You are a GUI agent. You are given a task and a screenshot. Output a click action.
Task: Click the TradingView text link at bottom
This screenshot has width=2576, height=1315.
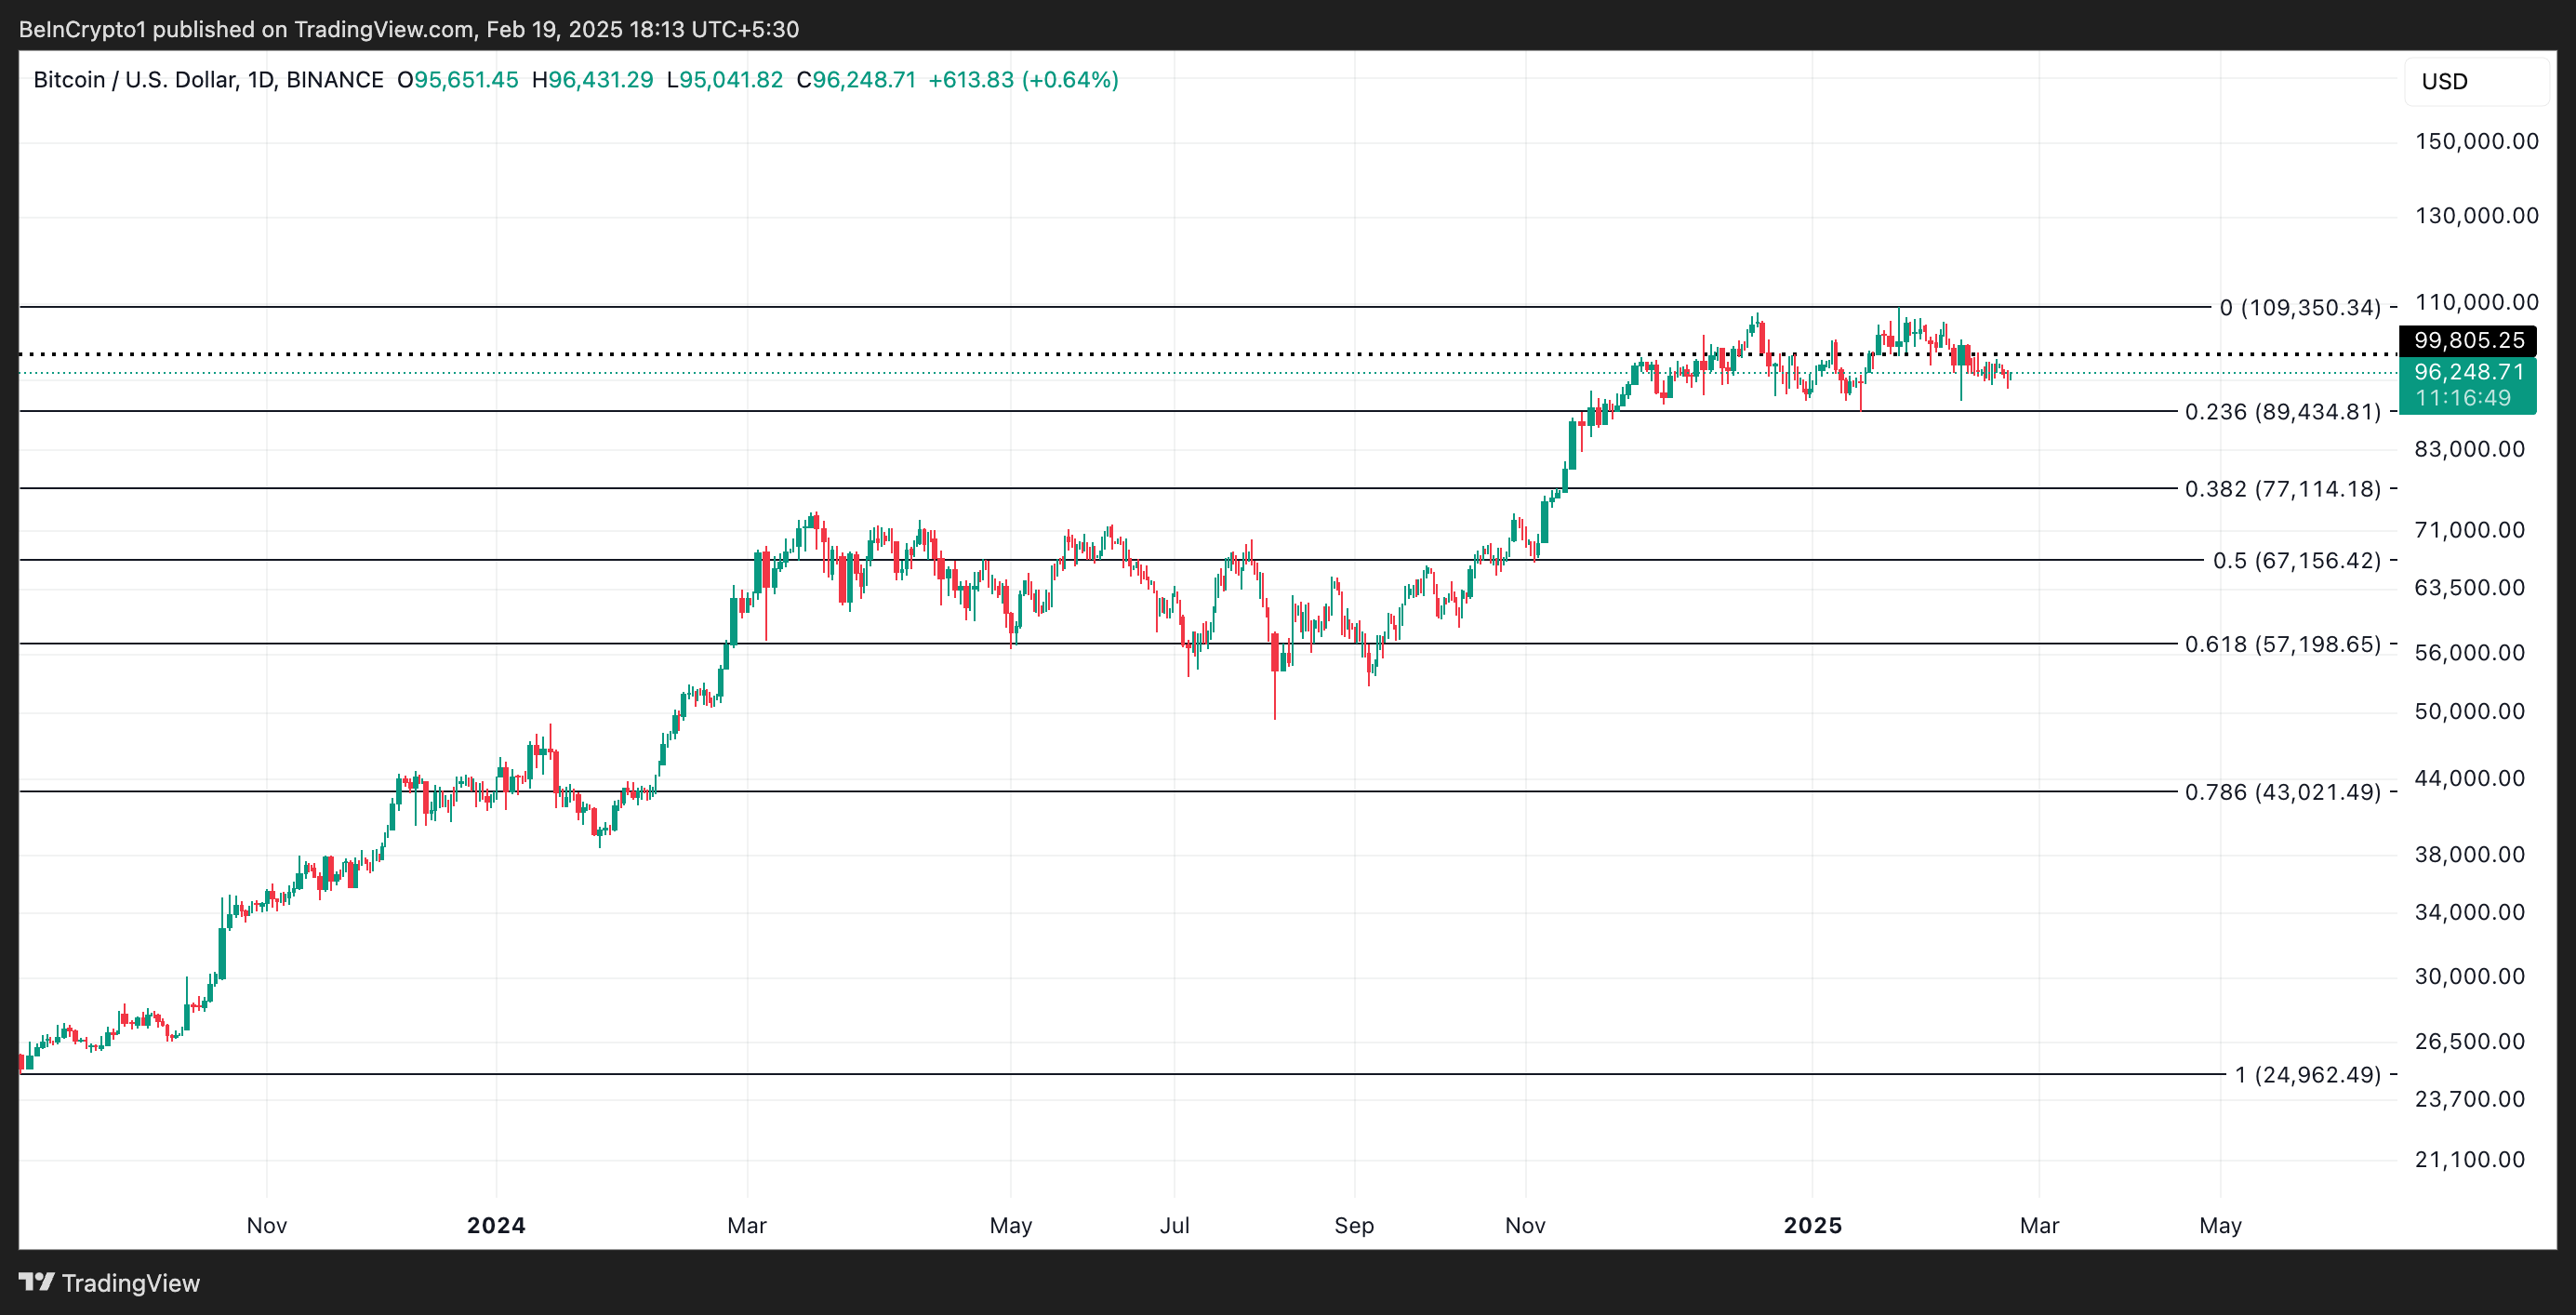point(130,1283)
